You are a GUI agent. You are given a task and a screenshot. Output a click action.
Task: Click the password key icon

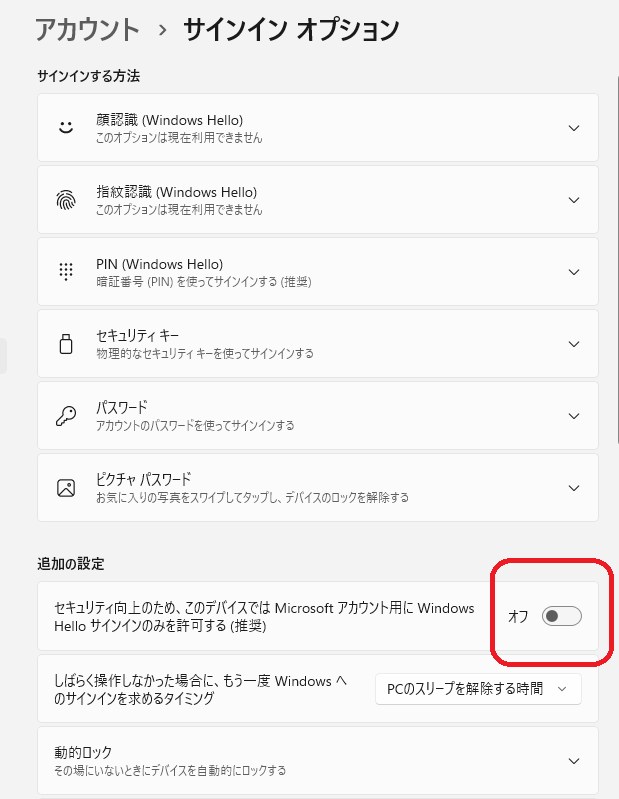tap(66, 416)
